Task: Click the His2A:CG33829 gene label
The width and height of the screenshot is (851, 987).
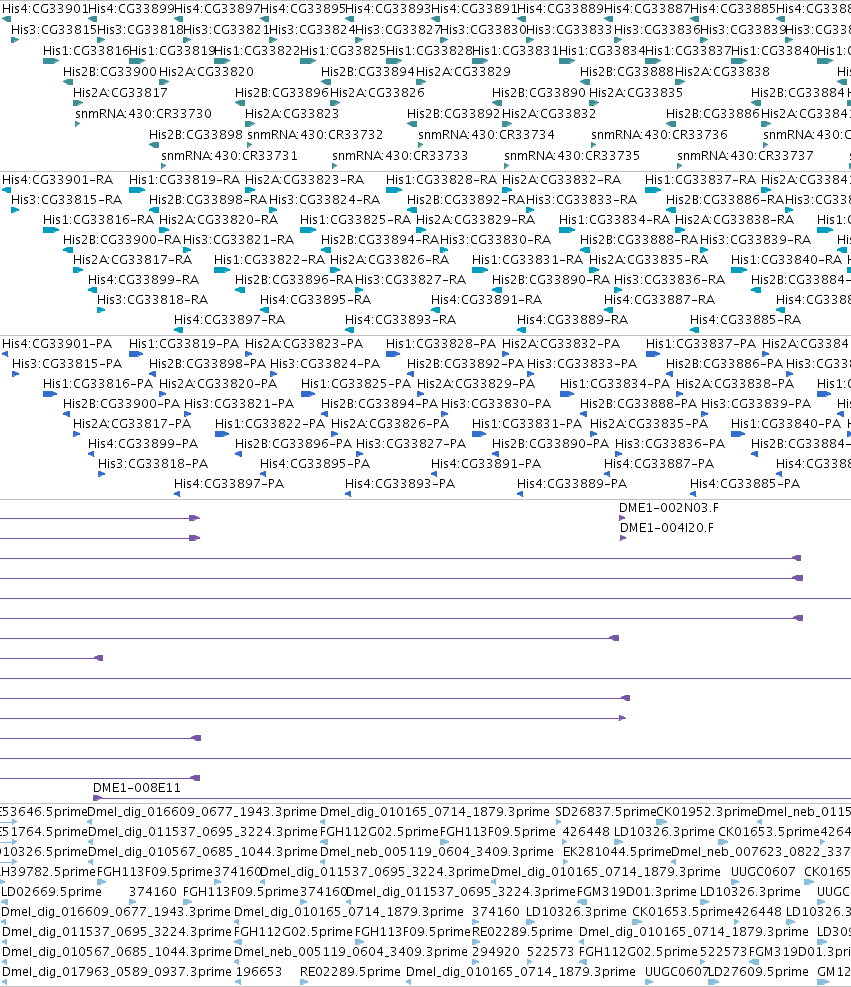Action: [x=463, y=72]
